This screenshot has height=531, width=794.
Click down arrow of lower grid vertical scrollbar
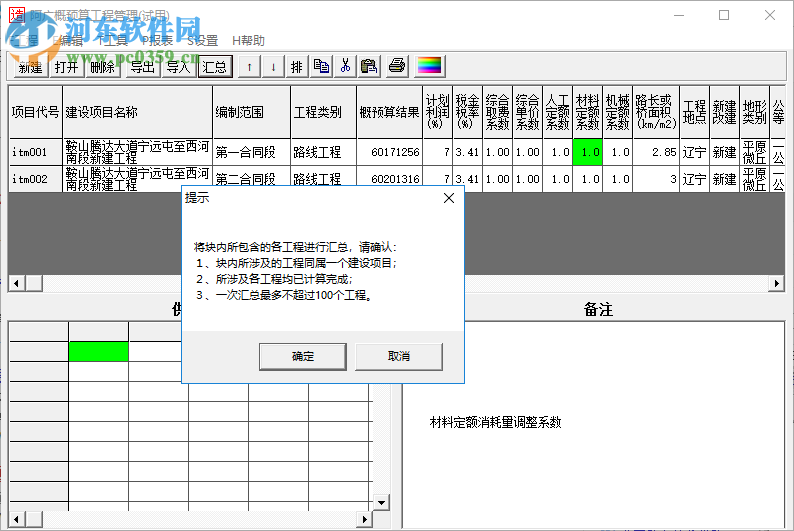pos(381,503)
